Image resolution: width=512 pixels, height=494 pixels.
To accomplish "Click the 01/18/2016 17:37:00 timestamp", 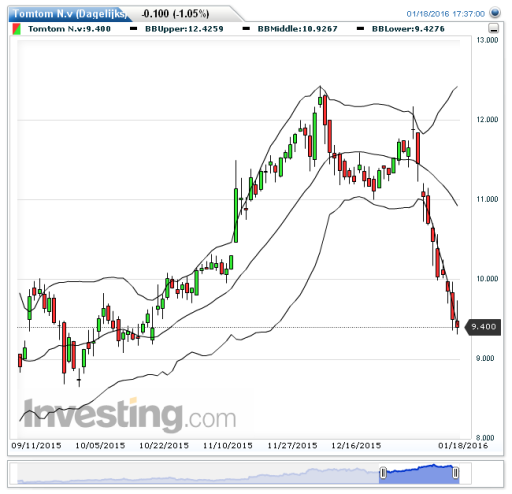I will point(446,14).
